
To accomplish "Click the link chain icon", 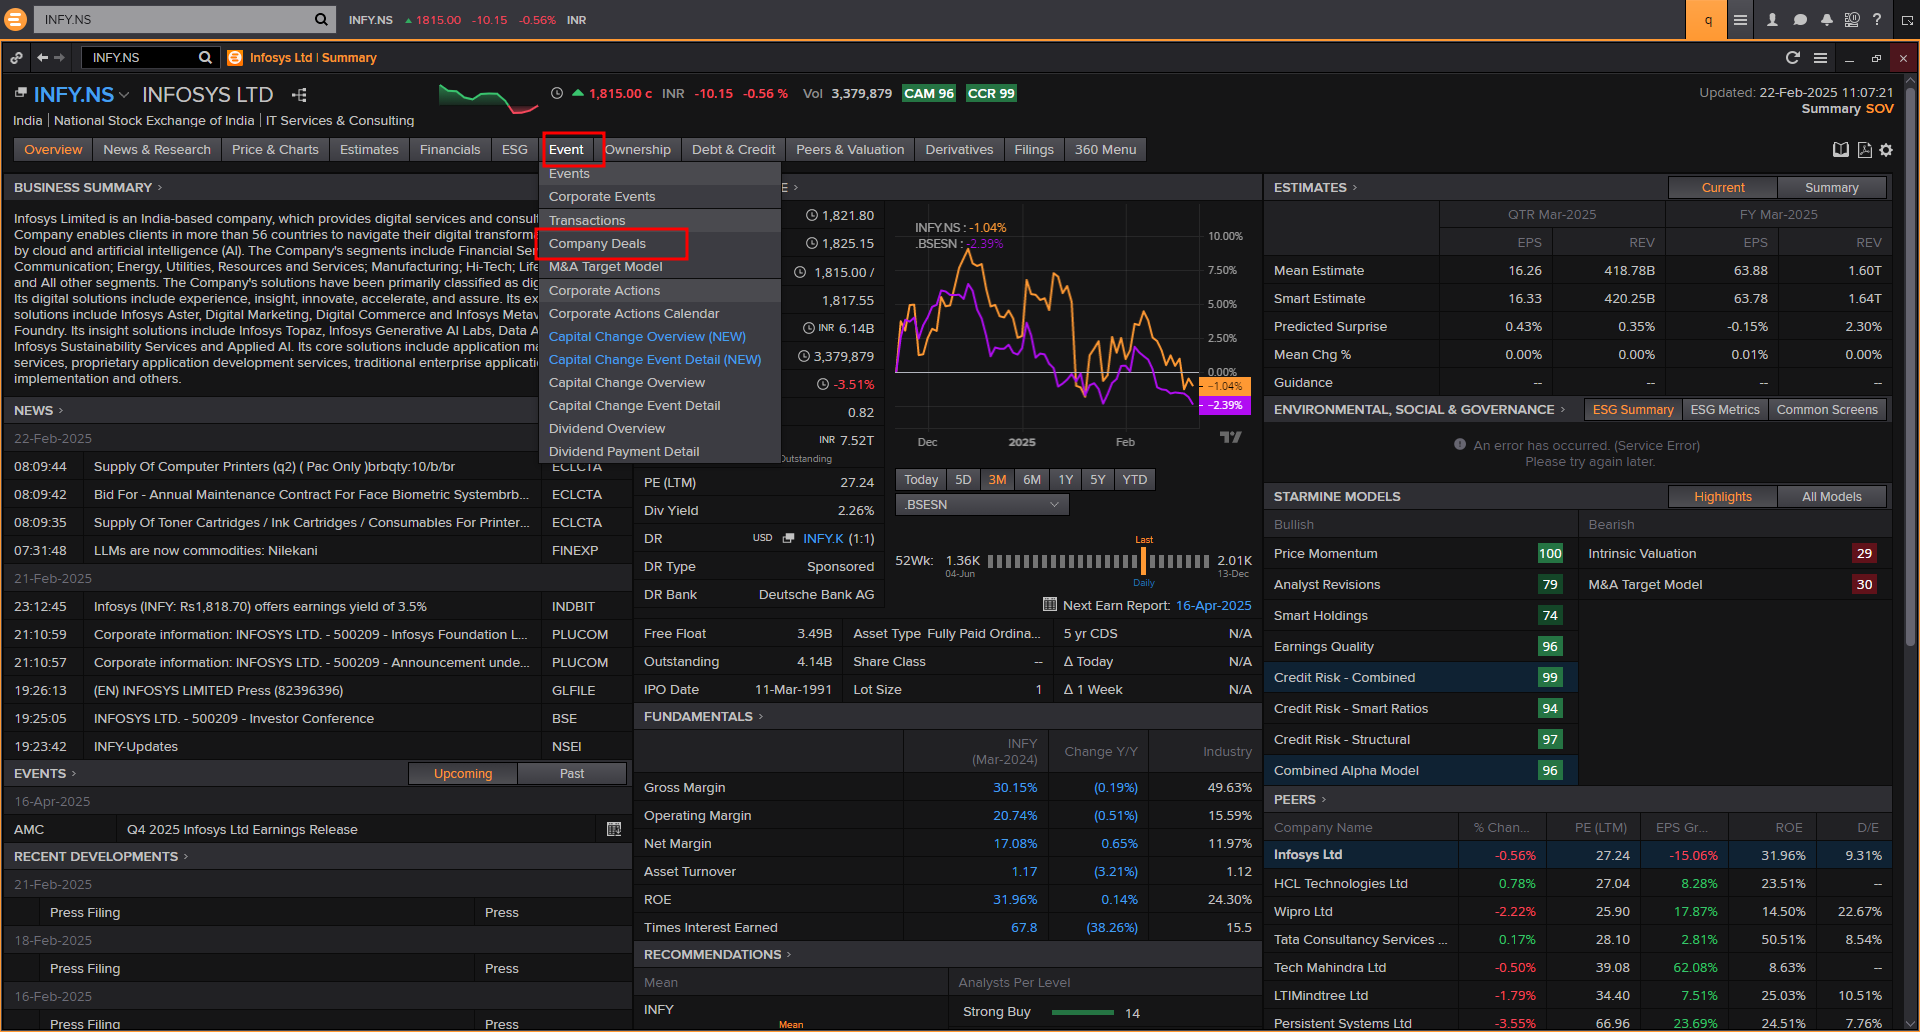I will point(16,58).
